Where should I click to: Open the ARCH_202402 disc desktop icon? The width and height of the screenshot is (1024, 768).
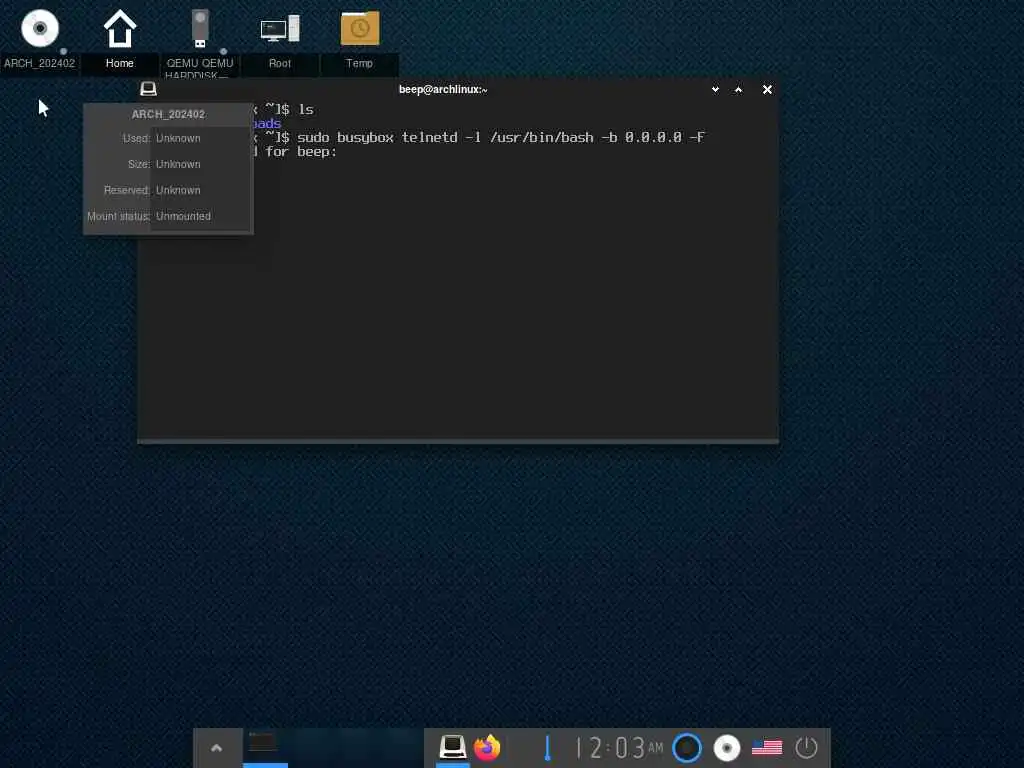[40, 29]
